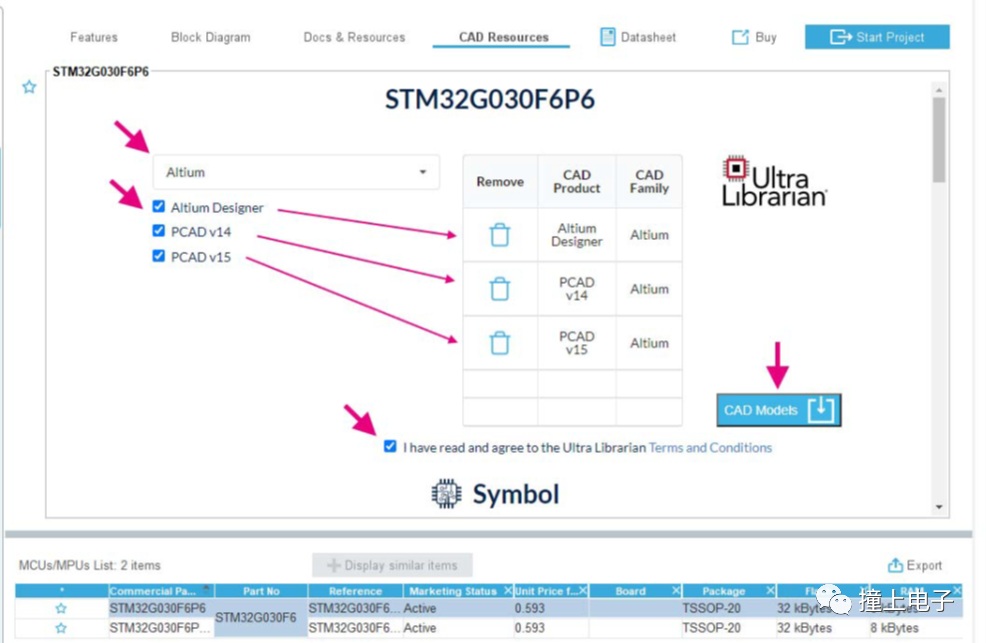Click the PCAD v14 cell in CAD Product column
The image size is (986, 643).
(577, 289)
